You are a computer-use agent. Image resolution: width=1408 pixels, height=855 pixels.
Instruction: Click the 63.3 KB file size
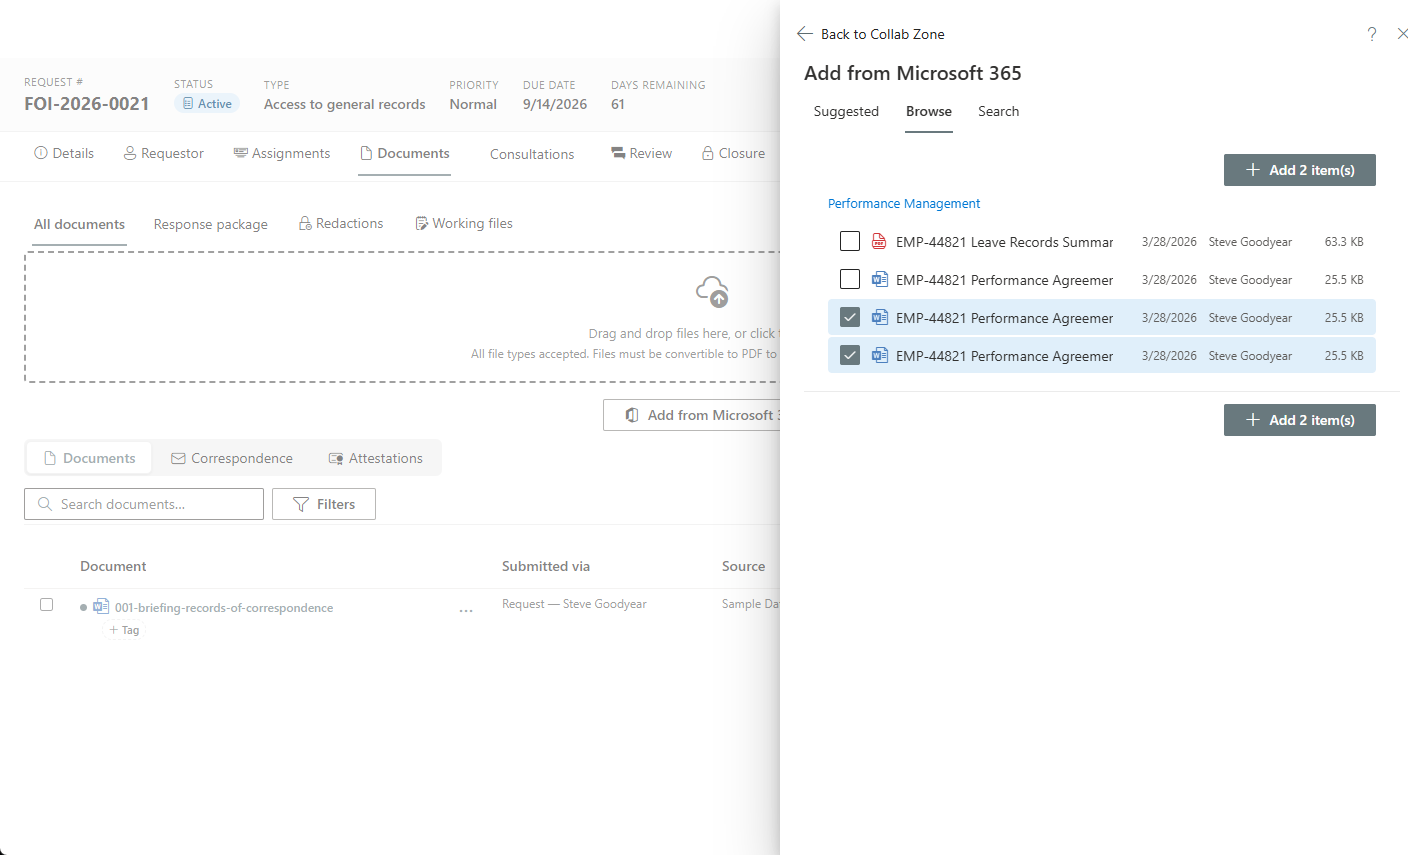pyautogui.click(x=1344, y=242)
